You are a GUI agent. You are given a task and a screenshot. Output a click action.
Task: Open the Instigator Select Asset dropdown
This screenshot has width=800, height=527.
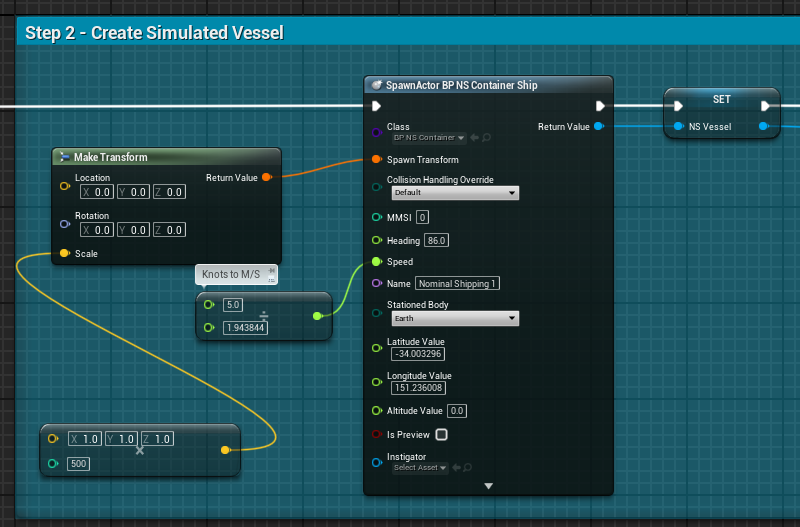[420, 467]
